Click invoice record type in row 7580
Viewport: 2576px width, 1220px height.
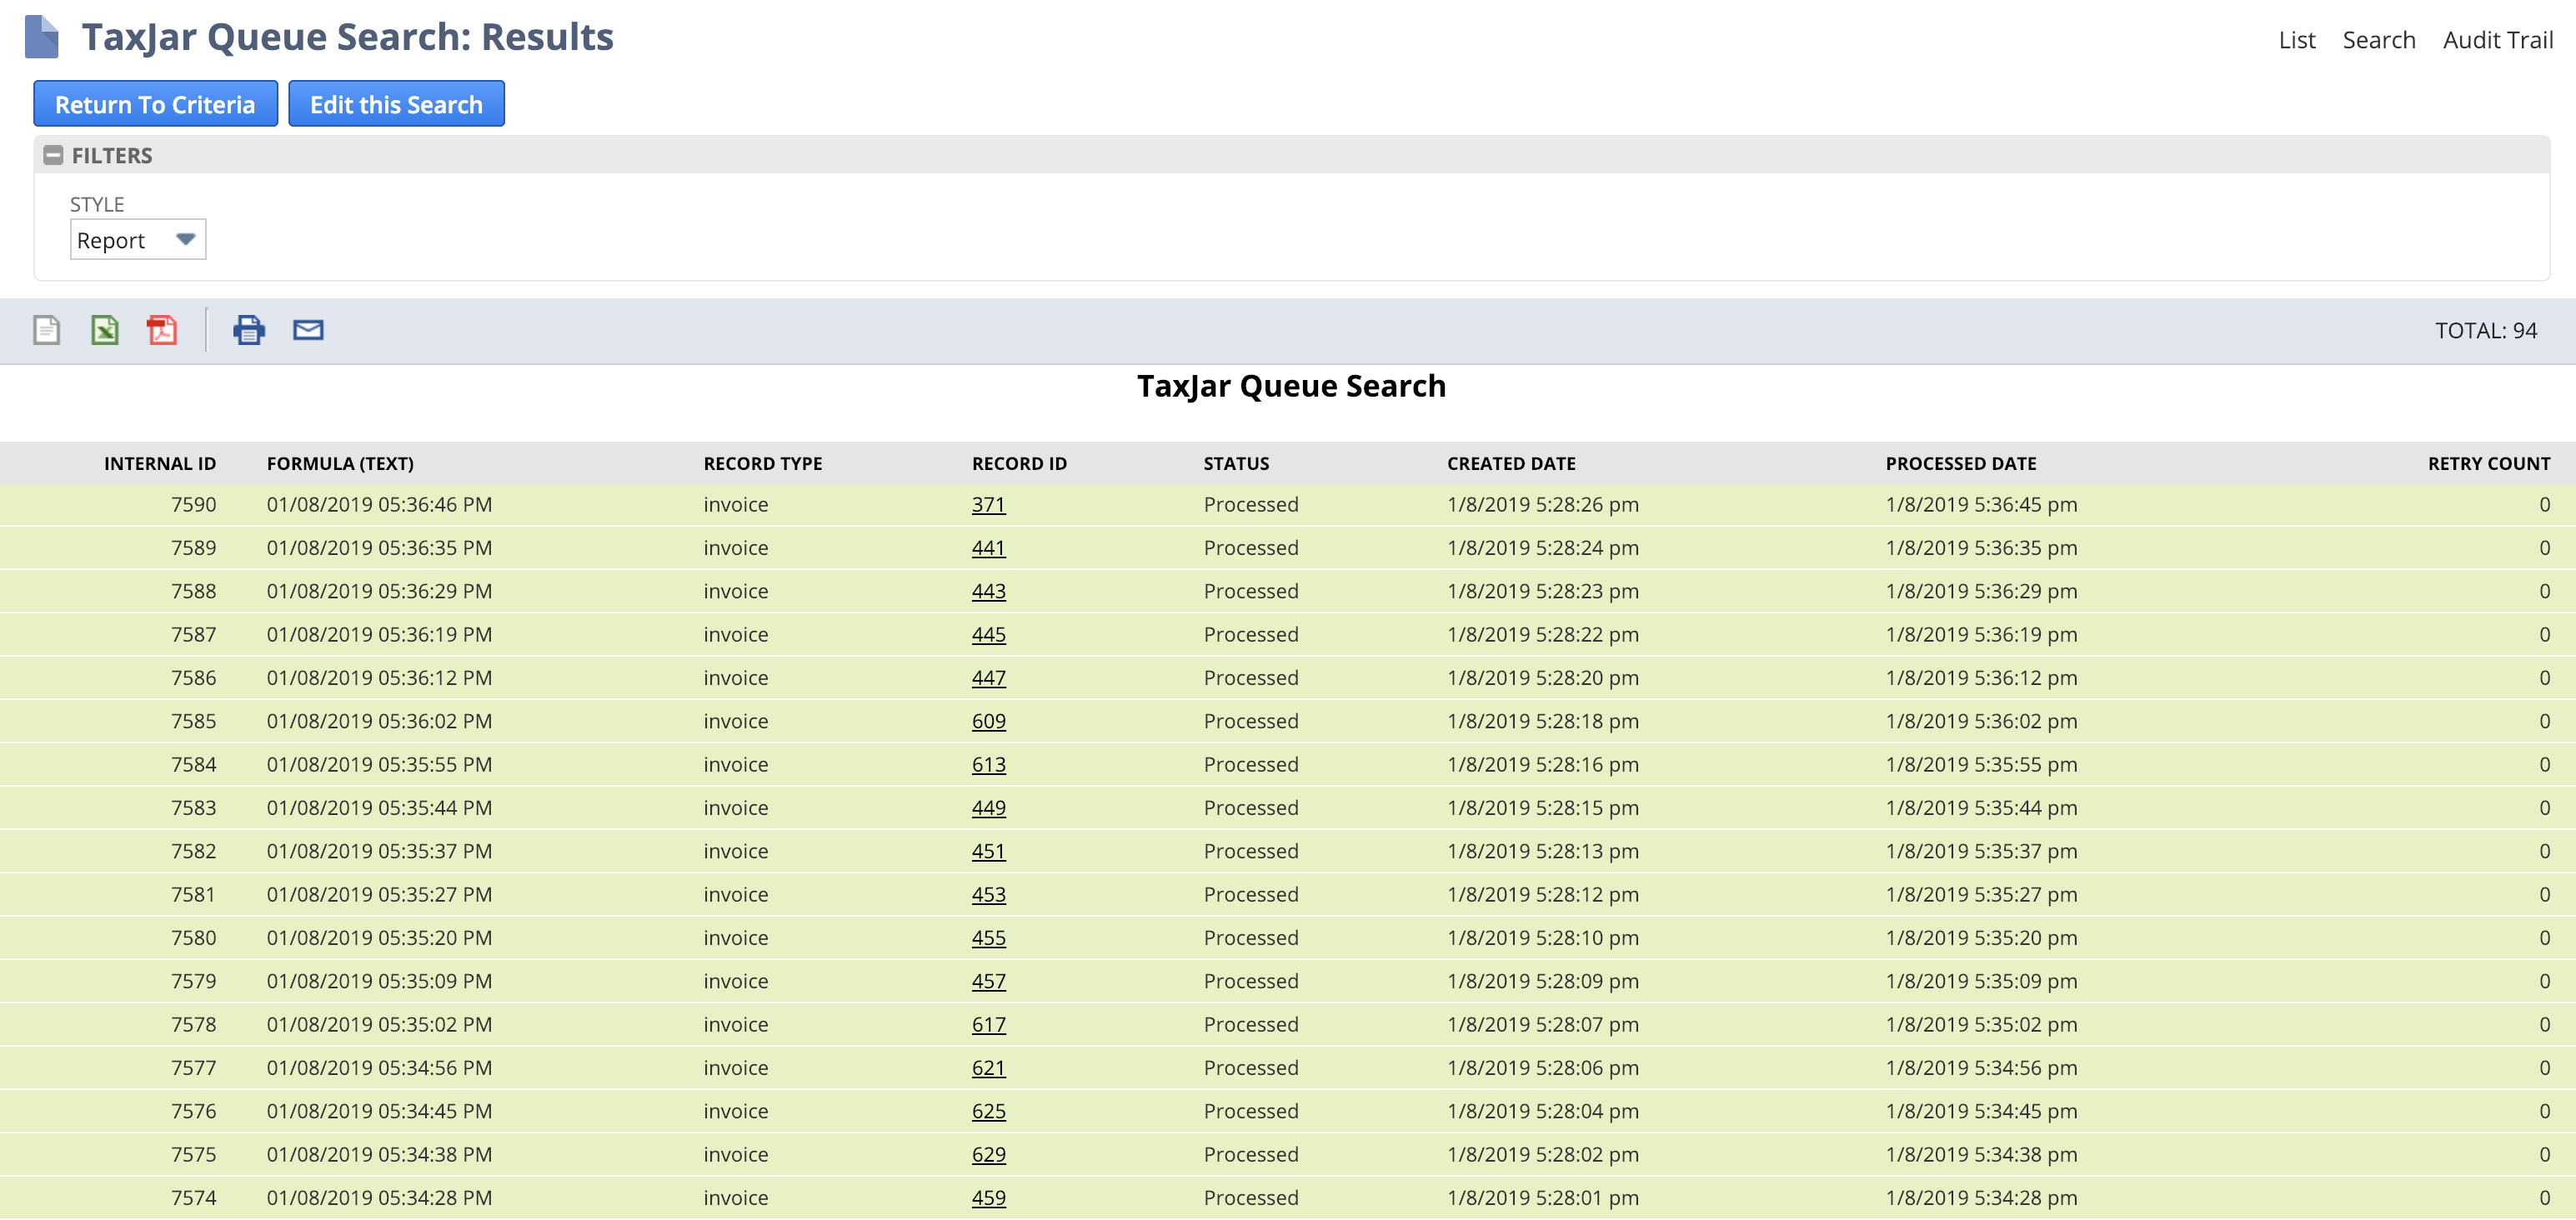(x=735, y=938)
